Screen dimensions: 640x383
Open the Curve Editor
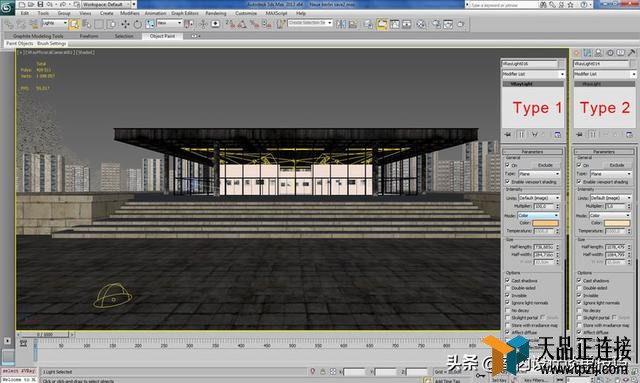point(395,24)
